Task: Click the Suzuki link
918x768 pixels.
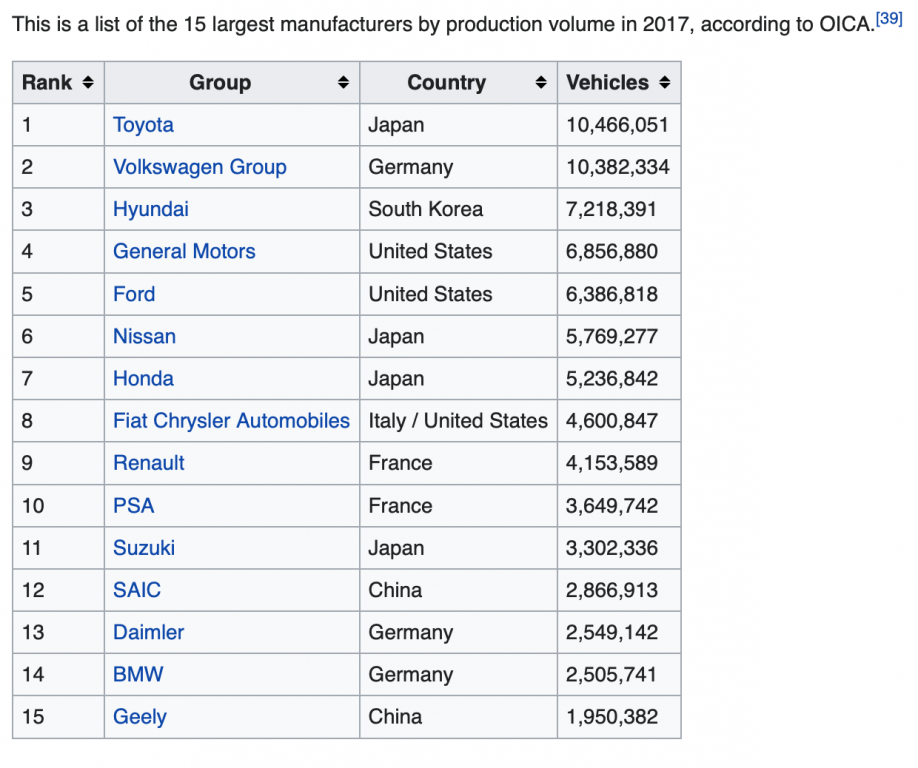Action: 144,548
